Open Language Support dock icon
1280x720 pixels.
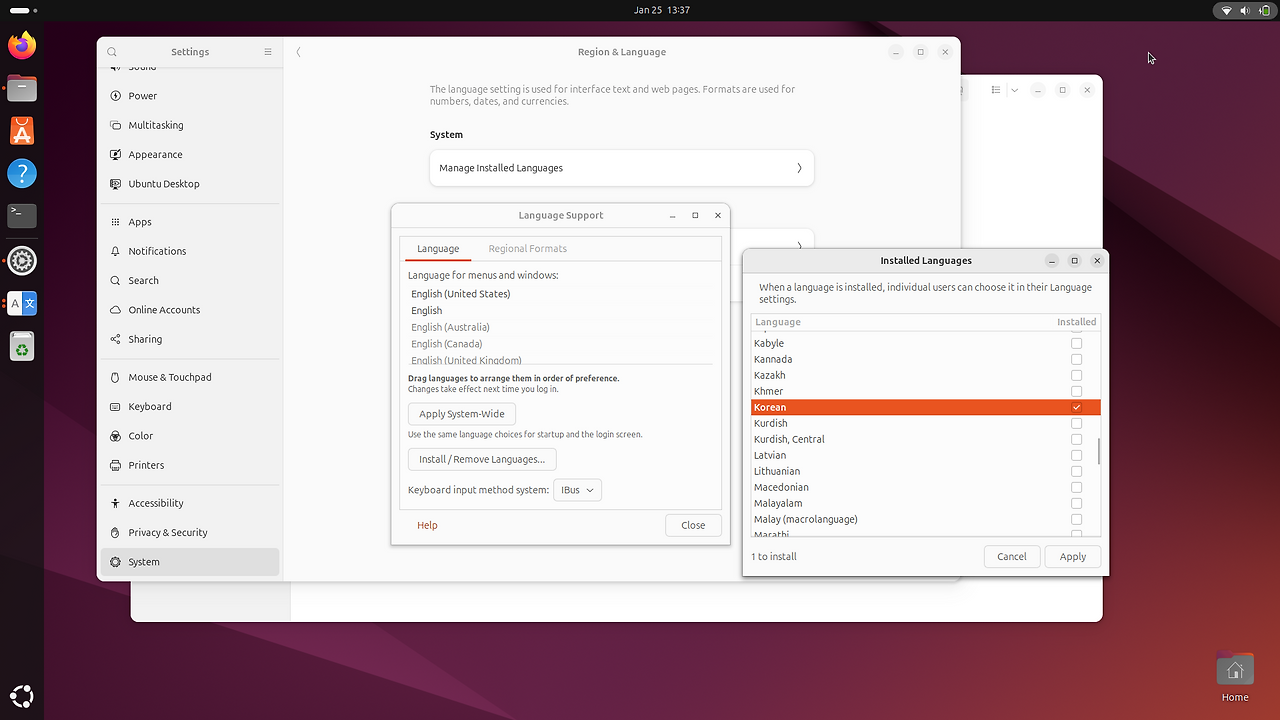click(22, 304)
